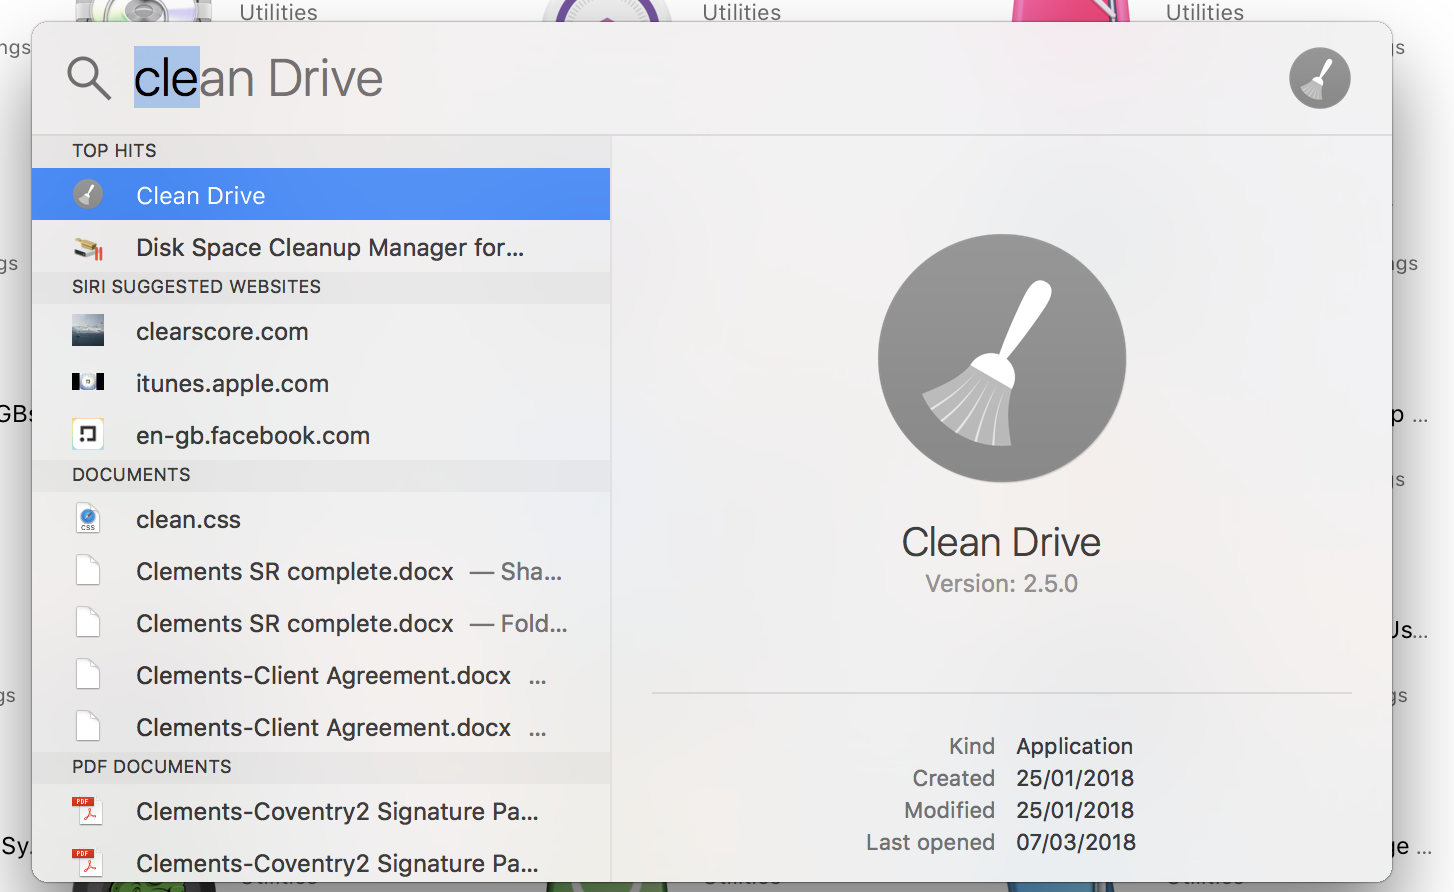Viewport: 1454px width, 892px height.
Task: Open the first Clements SR complete.docx result
Action: [x=294, y=571]
